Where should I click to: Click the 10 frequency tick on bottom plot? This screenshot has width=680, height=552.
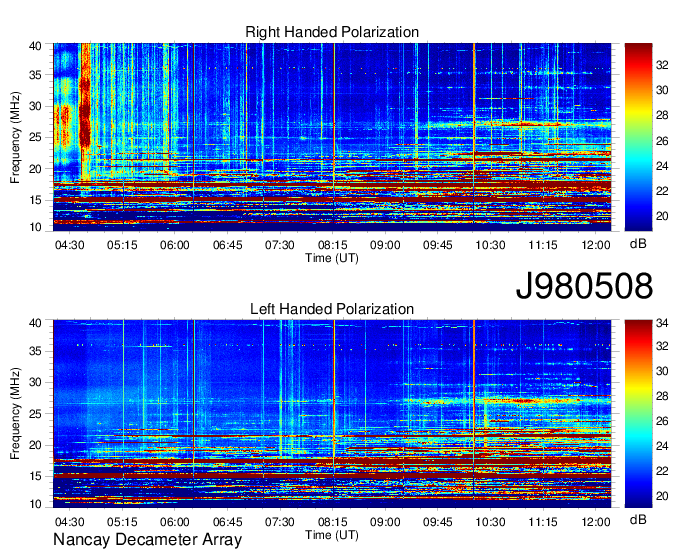35,504
